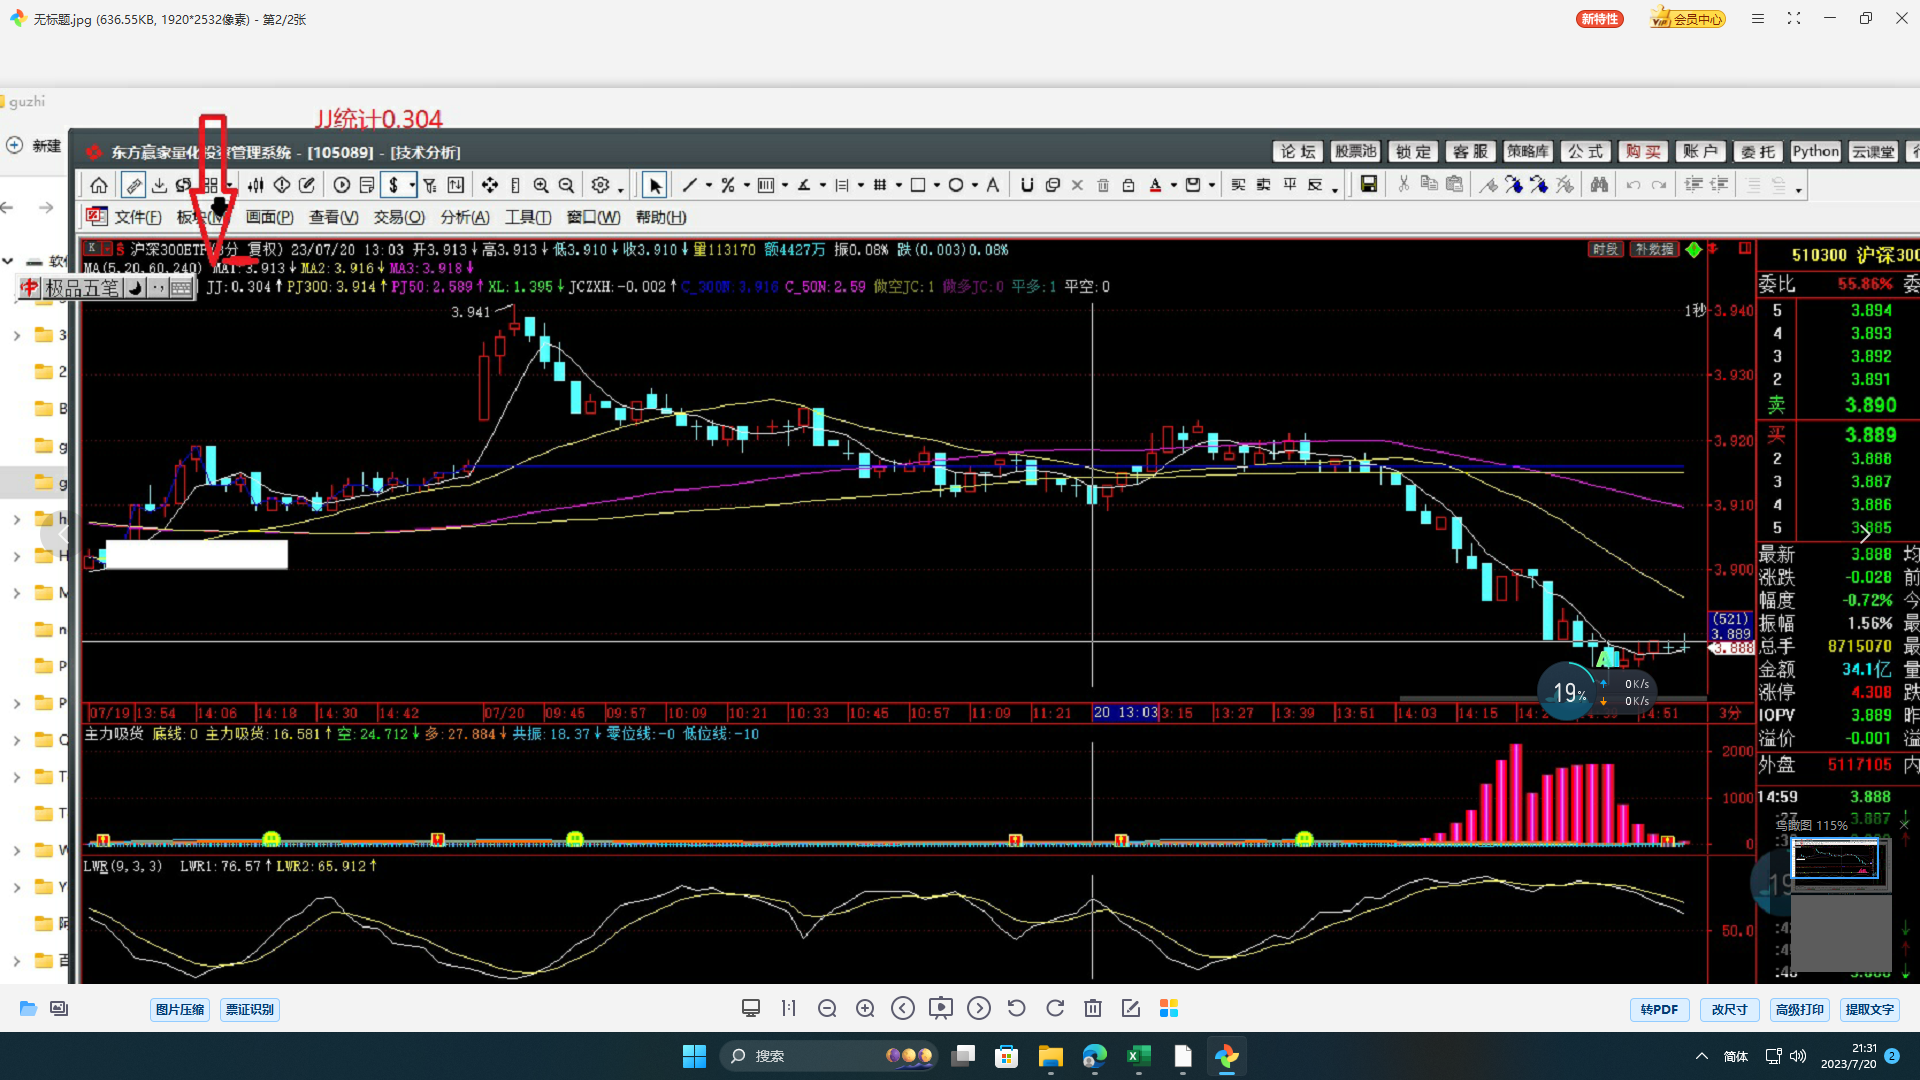Viewport: 1920px width, 1080px height.
Task: Open dropdown arrow beside percent tool
Action: 747,186
